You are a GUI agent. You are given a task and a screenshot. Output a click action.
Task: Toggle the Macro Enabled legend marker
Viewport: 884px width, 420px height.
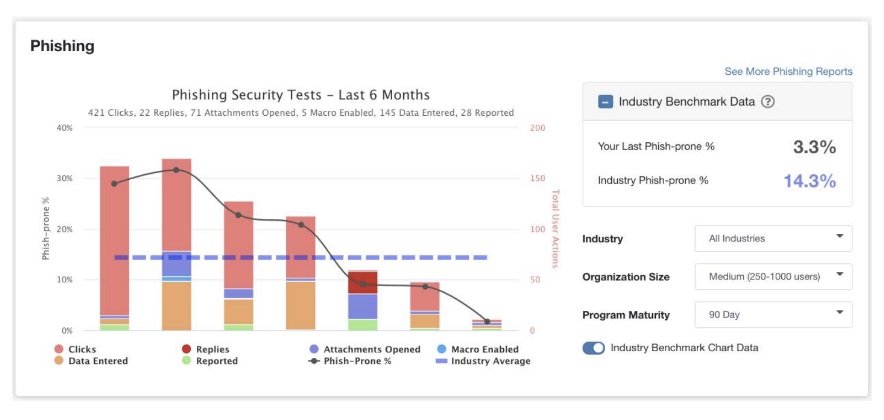point(441,349)
